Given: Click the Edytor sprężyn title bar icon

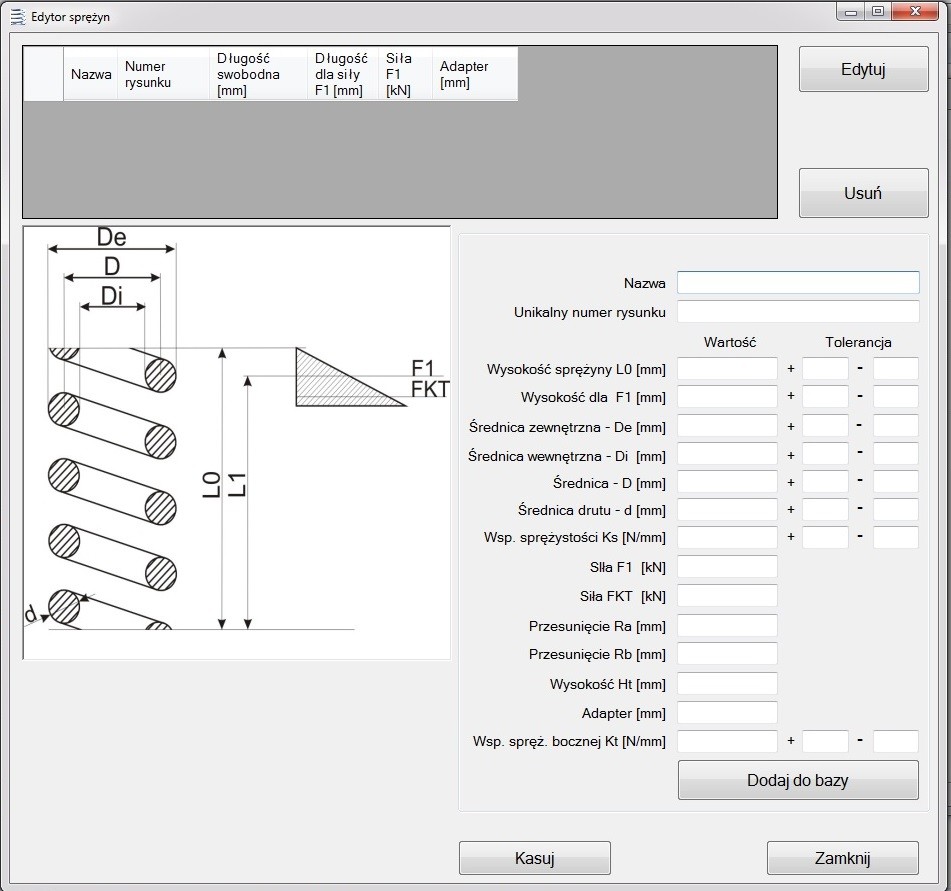Looking at the screenshot, I should [x=16, y=16].
